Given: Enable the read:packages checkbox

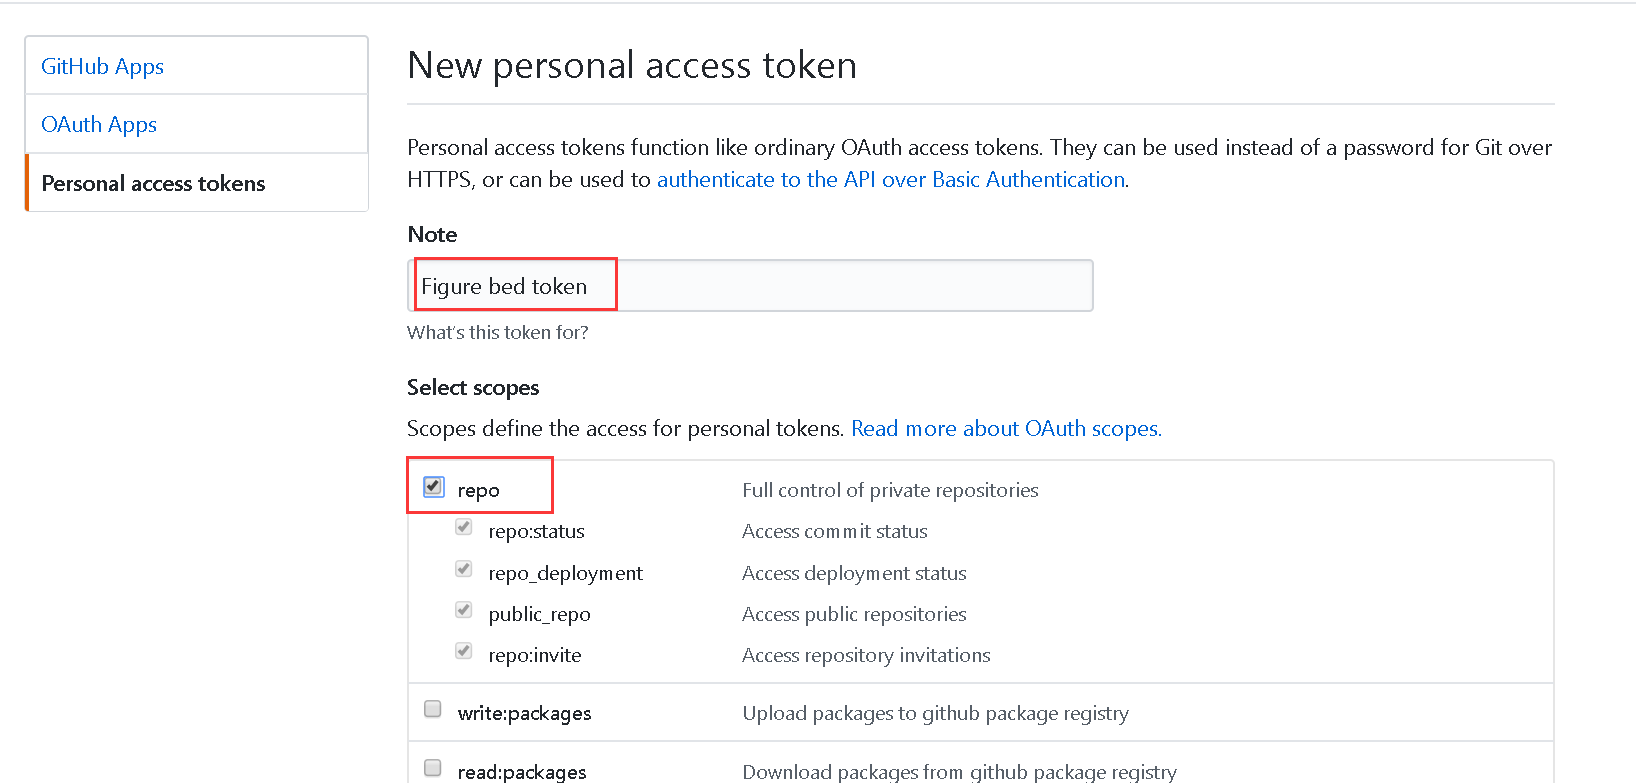Looking at the screenshot, I should point(433,768).
